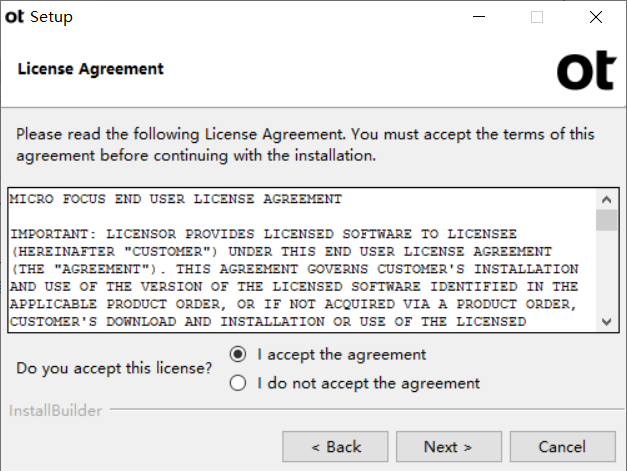Click the Setup title text in the title bar

(51, 17)
